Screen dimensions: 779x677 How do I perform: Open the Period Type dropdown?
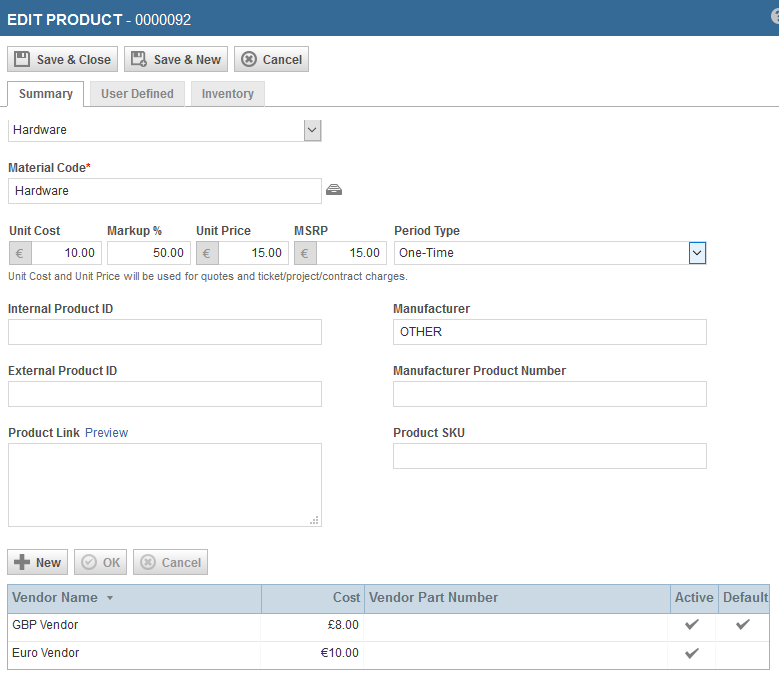pyautogui.click(x=697, y=253)
